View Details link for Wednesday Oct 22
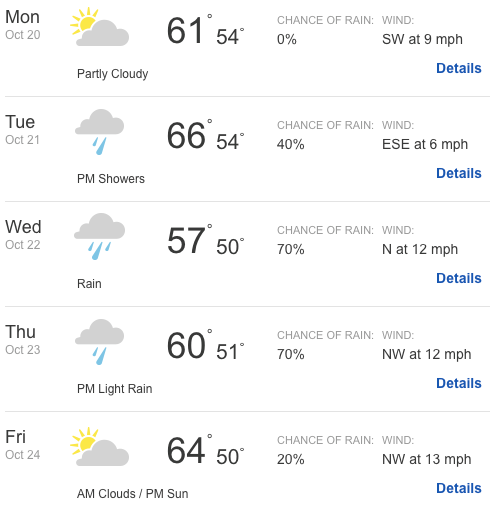Screen dimensions: 493x514 point(459,278)
